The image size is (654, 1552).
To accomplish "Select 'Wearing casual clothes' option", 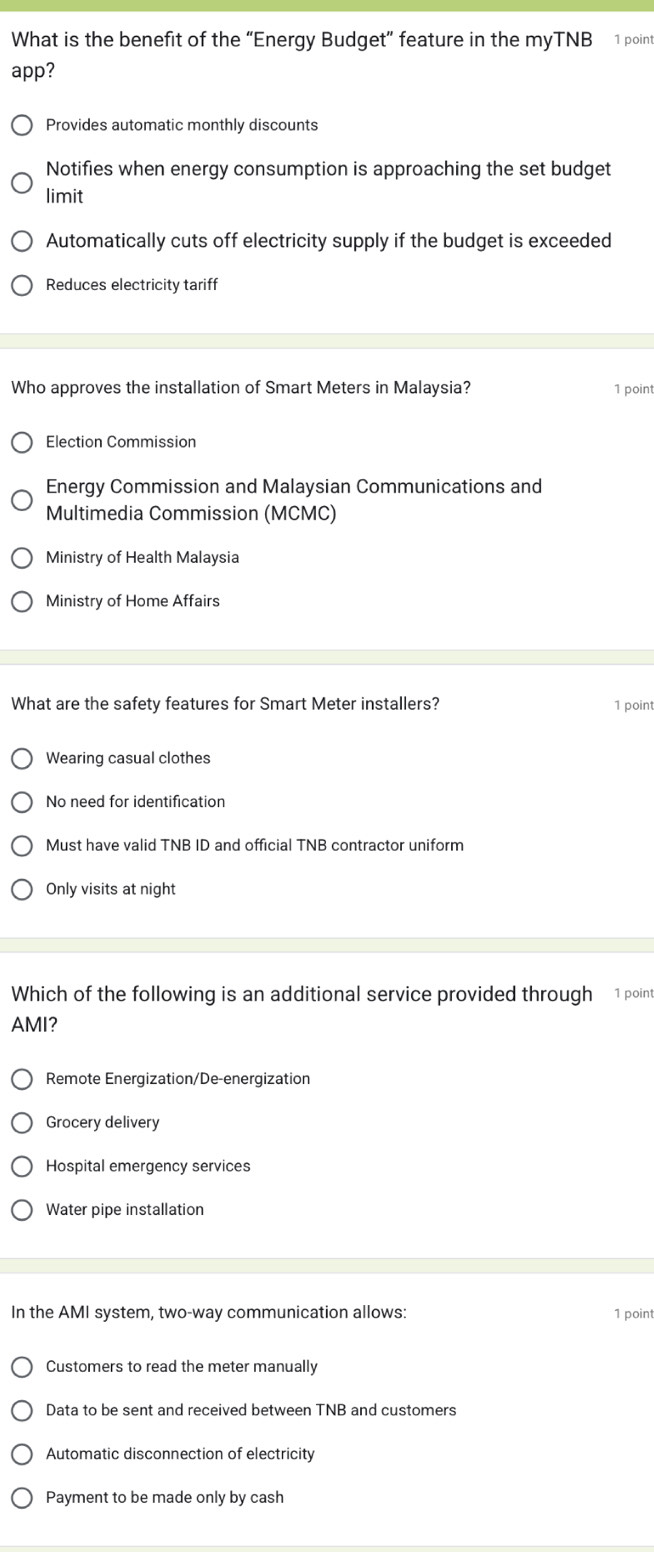I will tap(21, 759).
